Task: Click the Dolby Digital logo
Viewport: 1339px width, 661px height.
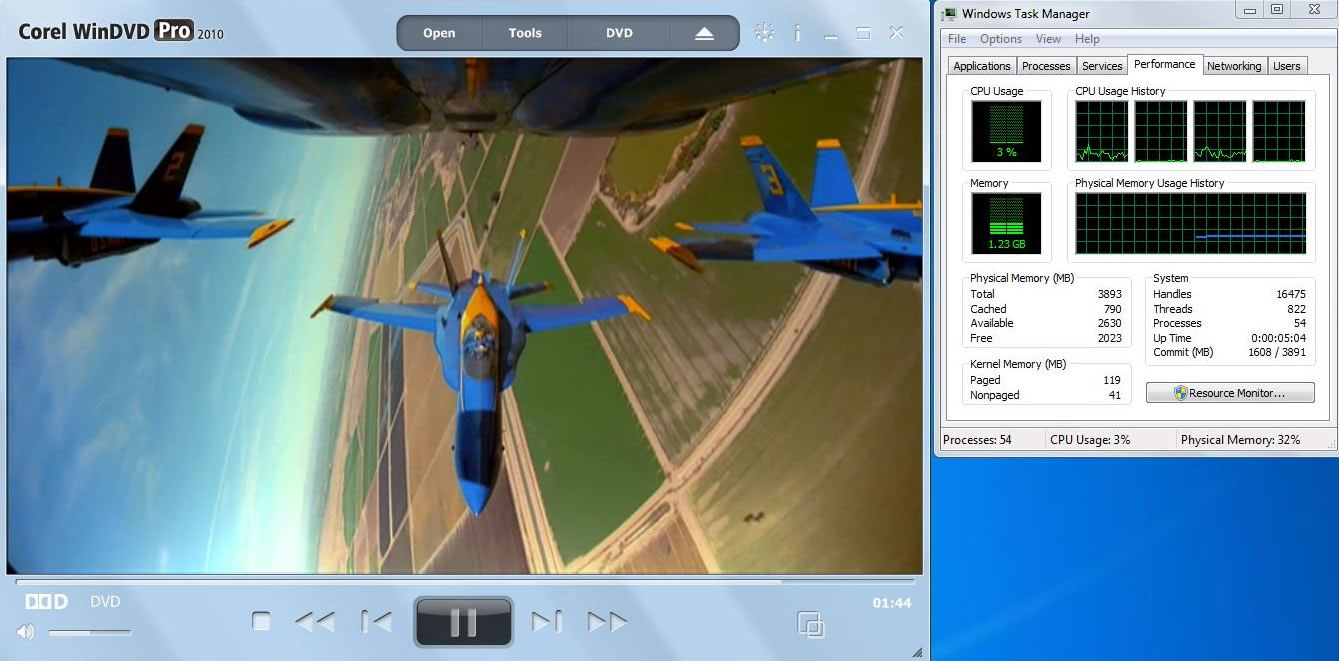Action: (x=46, y=602)
